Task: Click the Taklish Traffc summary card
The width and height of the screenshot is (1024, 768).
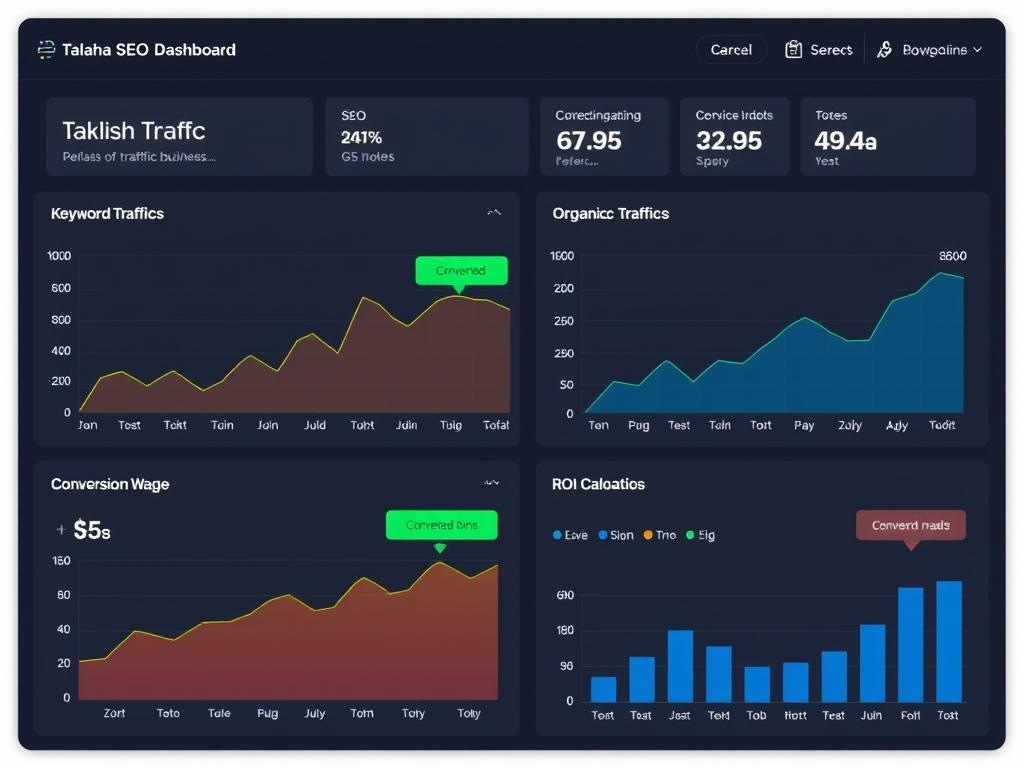Action: tap(179, 136)
